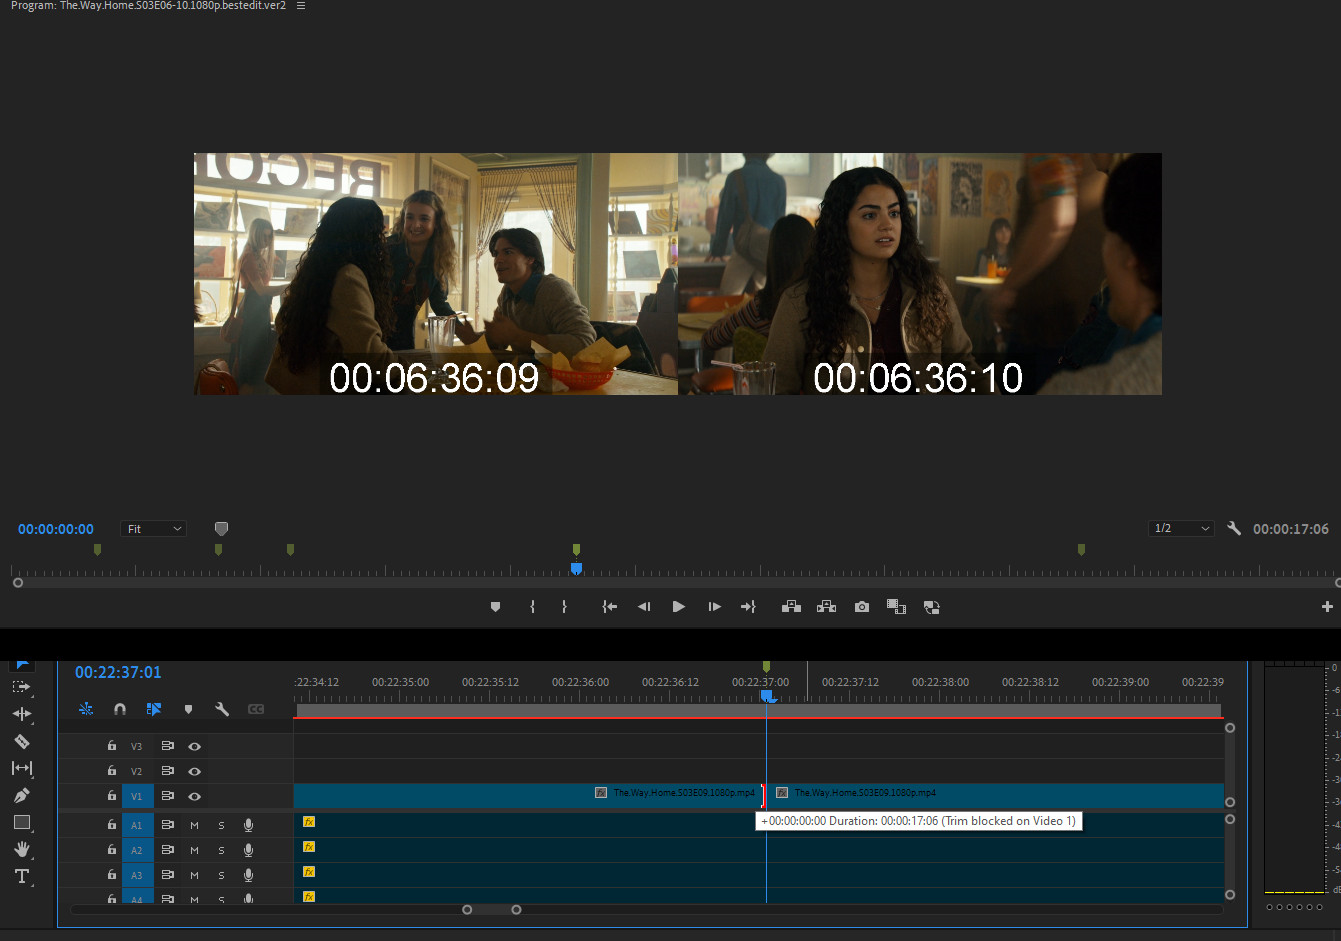Select the Pen tool
The image size is (1341, 941).
21,795
